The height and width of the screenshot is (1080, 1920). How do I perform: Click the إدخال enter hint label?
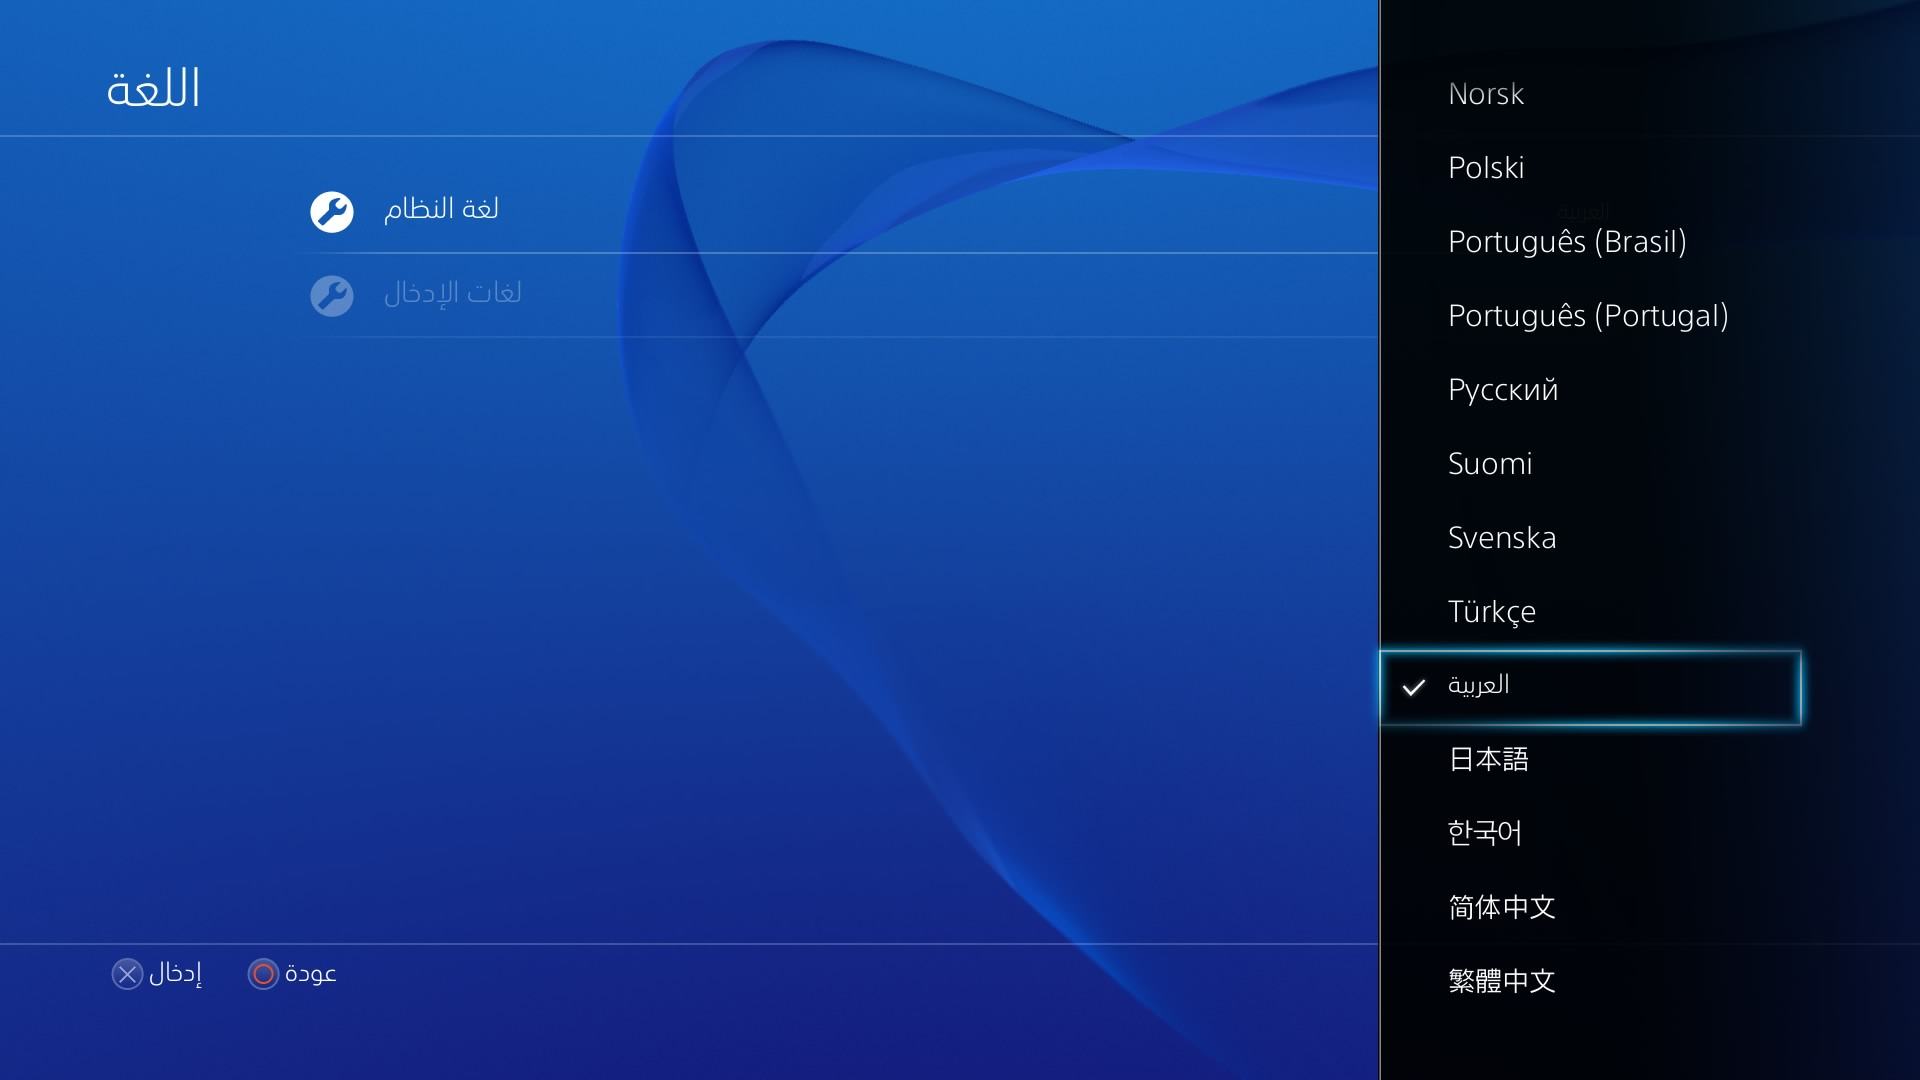pos(175,974)
